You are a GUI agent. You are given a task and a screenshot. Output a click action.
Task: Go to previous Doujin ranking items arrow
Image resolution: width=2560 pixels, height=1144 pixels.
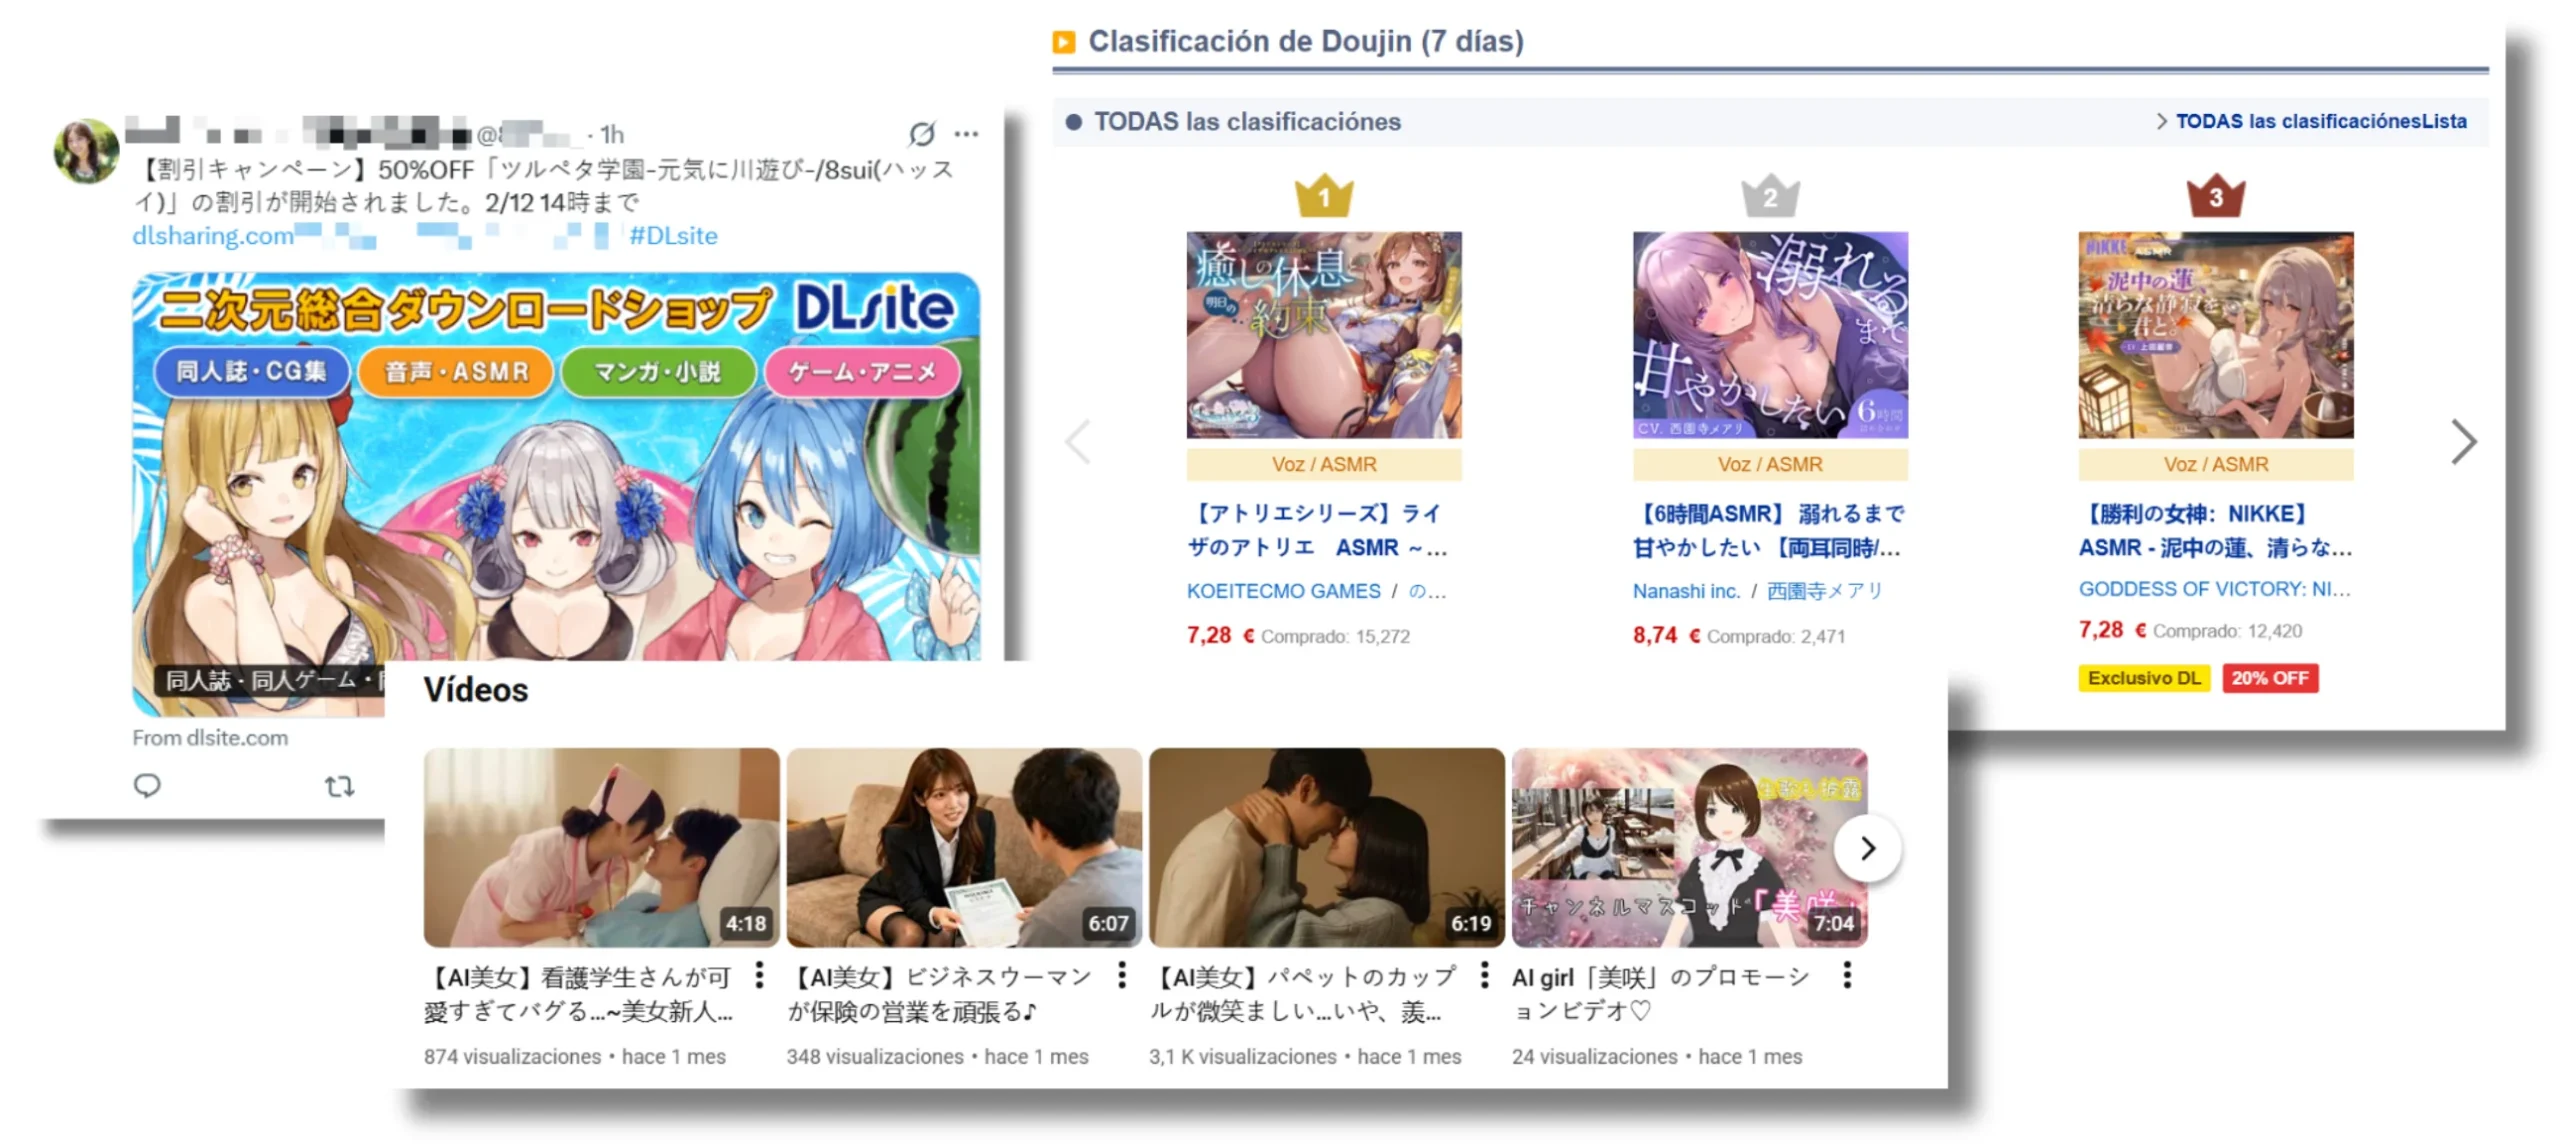tap(1079, 441)
